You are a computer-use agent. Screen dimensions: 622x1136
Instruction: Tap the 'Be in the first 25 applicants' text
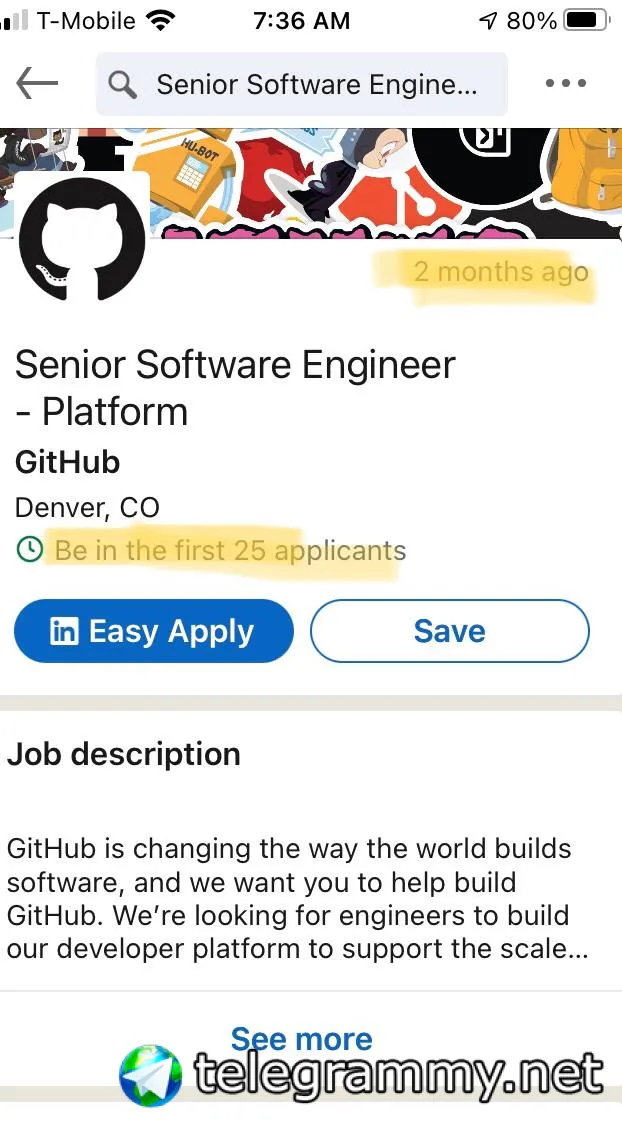tap(230, 551)
